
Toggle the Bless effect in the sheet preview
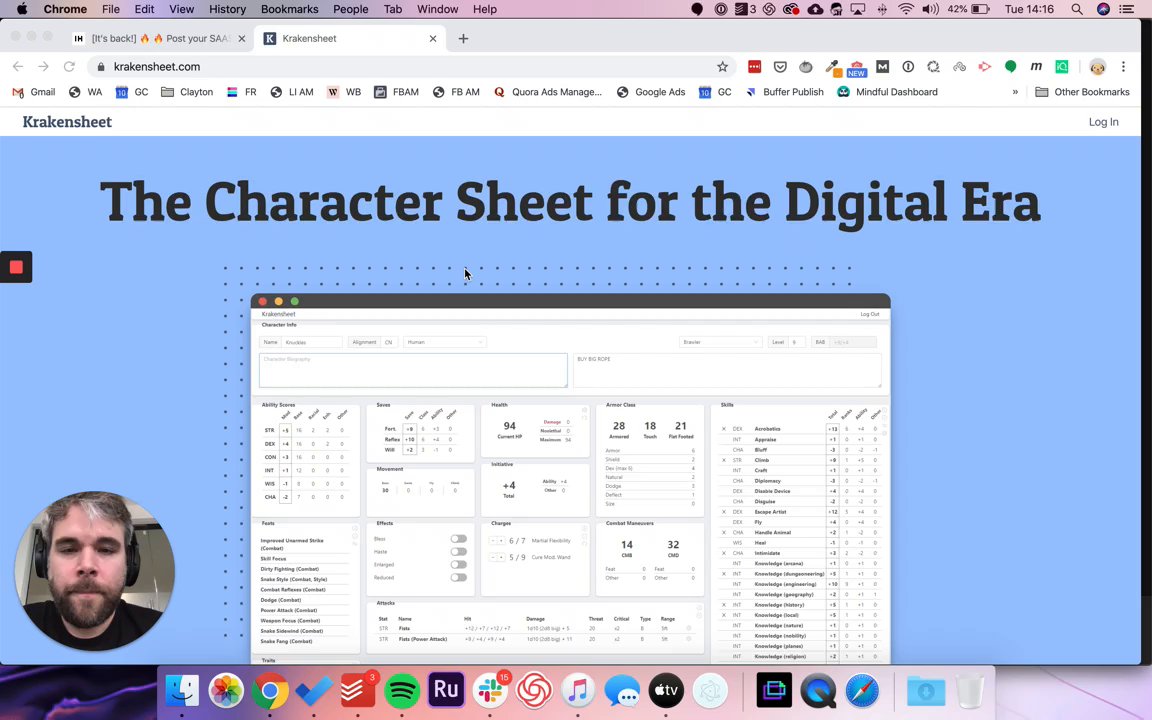(x=458, y=539)
